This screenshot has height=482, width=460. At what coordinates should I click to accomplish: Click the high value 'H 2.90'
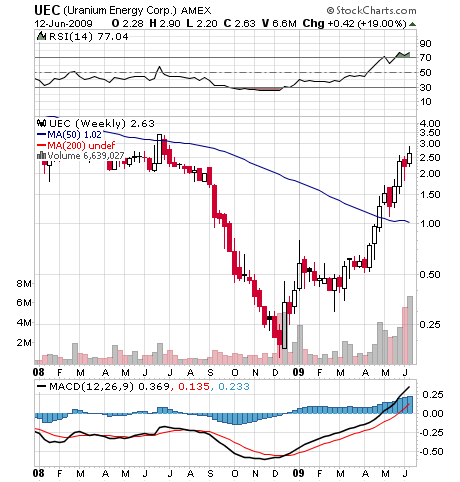(165, 23)
